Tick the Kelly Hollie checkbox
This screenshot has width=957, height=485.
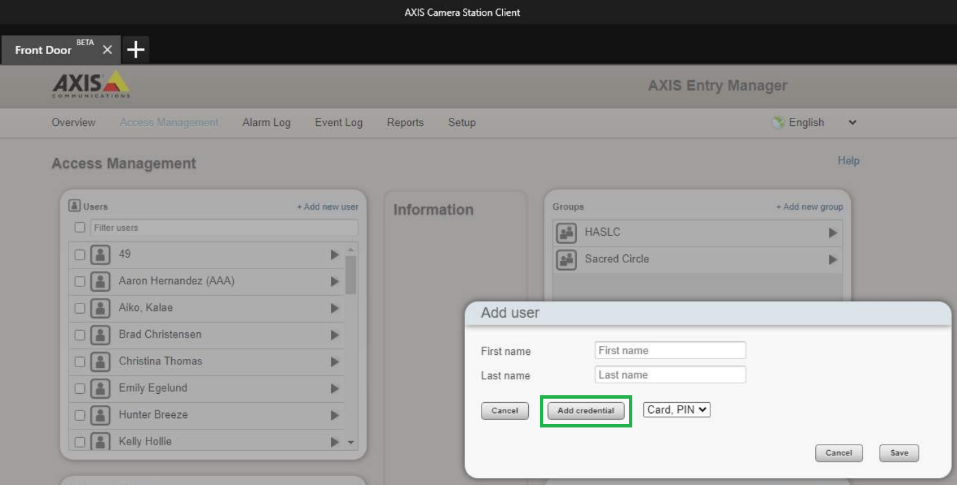pyautogui.click(x=79, y=442)
